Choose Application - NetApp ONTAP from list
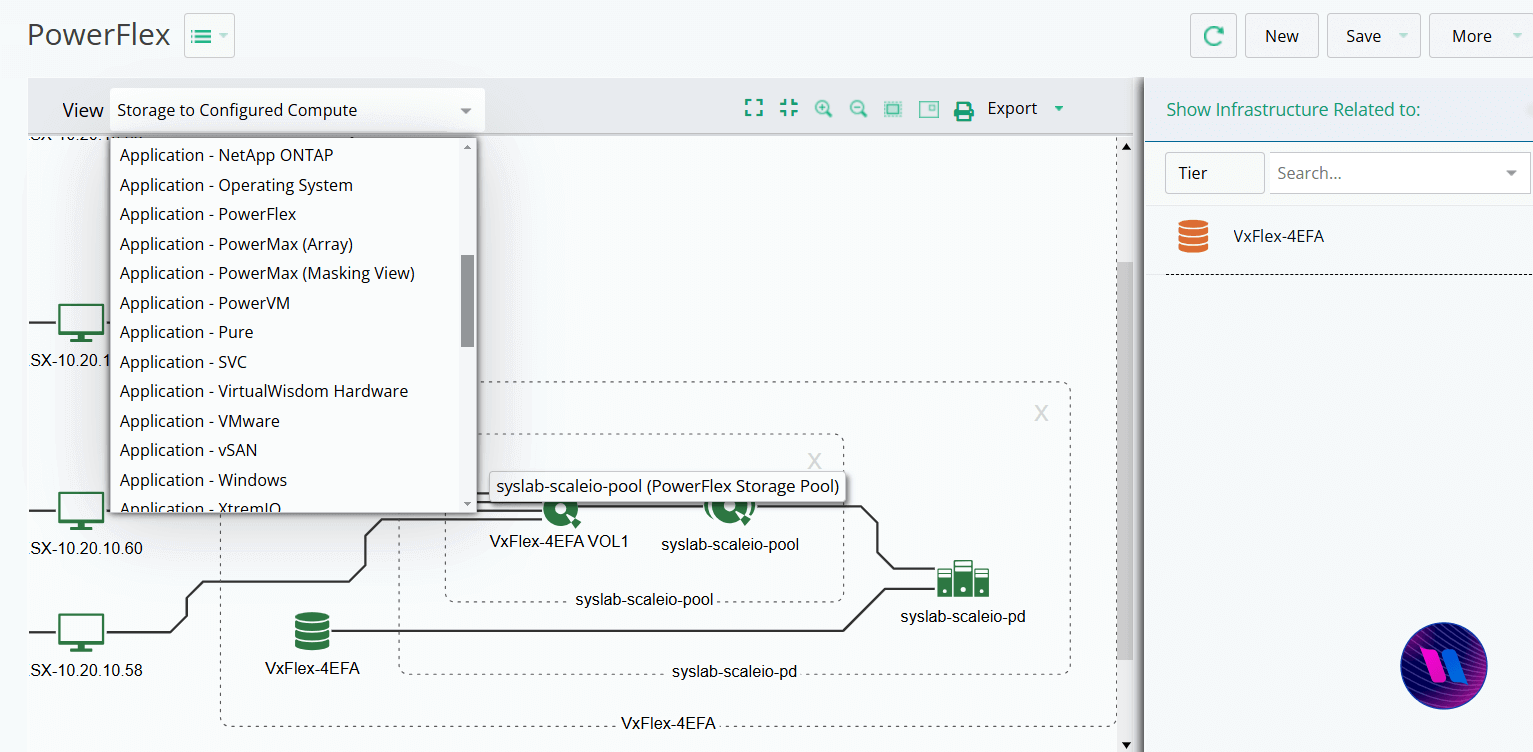 point(227,155)
